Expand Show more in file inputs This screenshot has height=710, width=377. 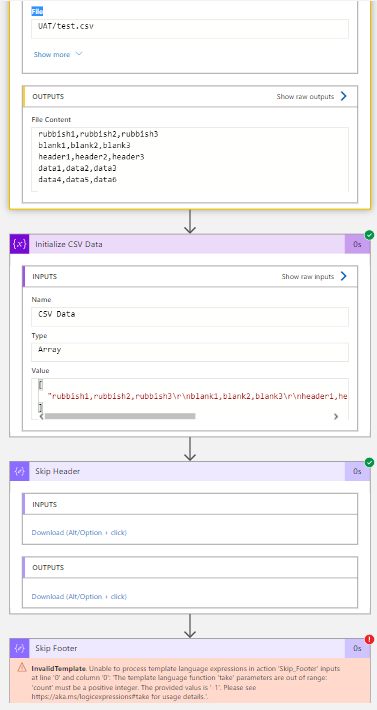pyautogui.click(x=58, y=54)
